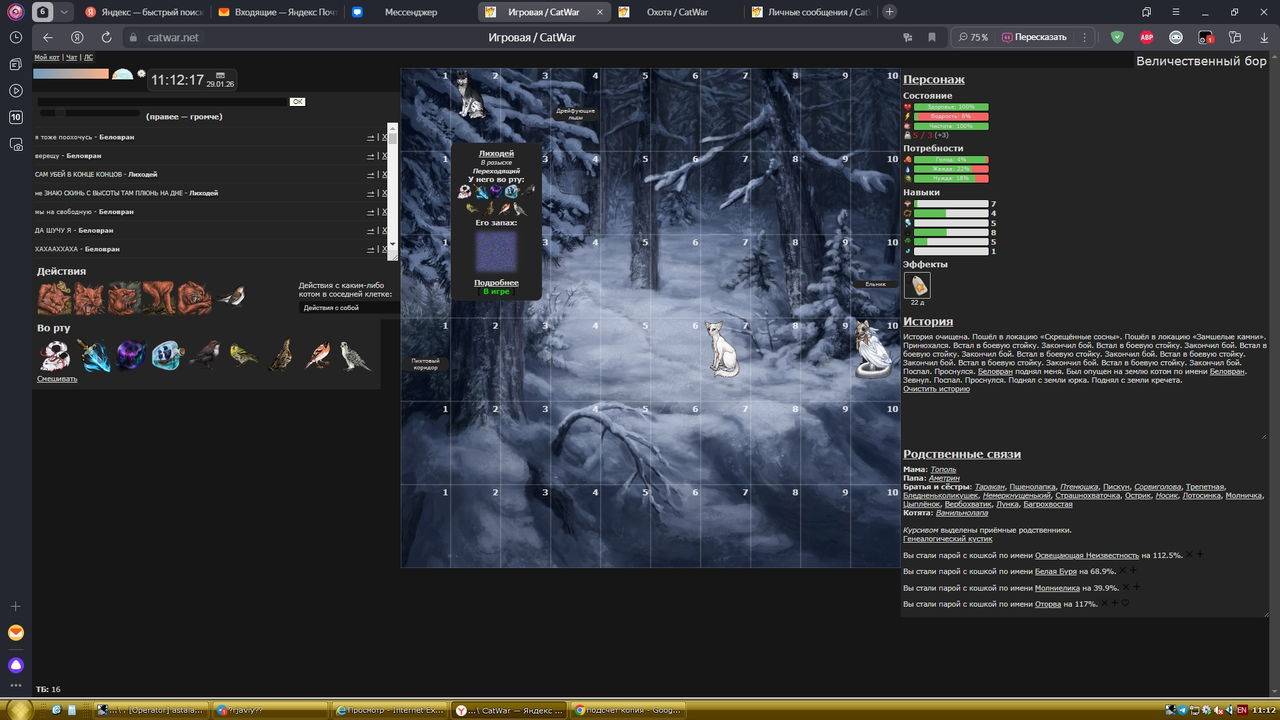The width and height of the screenshot is (1280, 720).
Task: Open Internet Explorer taskbar window
Action: 389,710
